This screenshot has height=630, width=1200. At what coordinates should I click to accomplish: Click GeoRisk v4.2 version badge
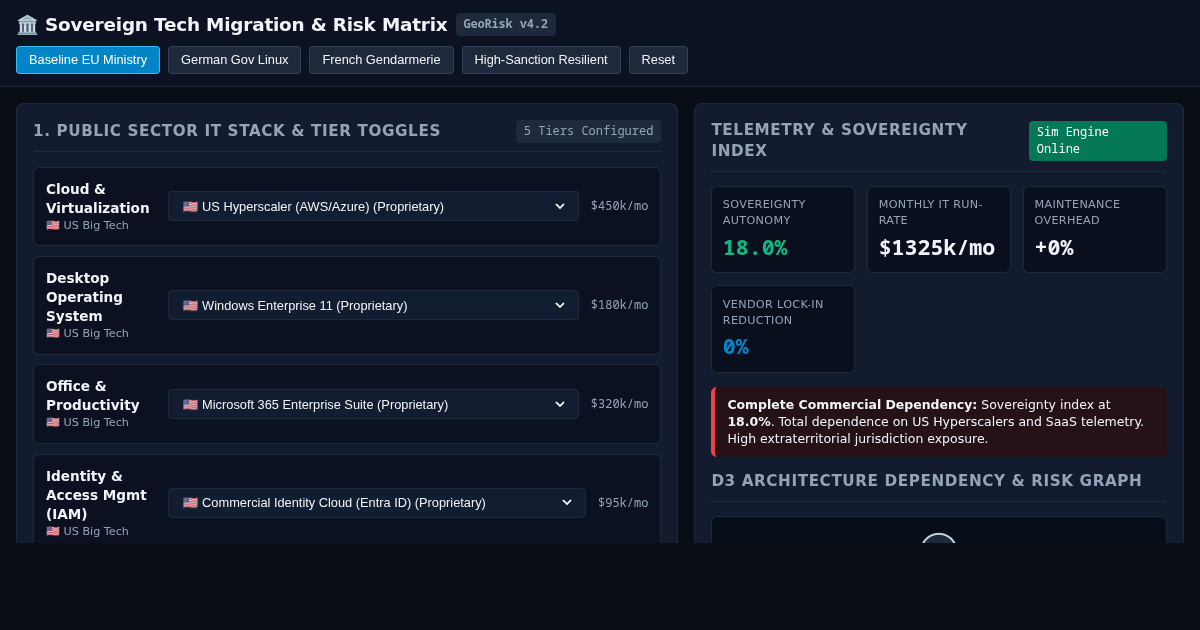pyautogui.click(x=506, y=24)
